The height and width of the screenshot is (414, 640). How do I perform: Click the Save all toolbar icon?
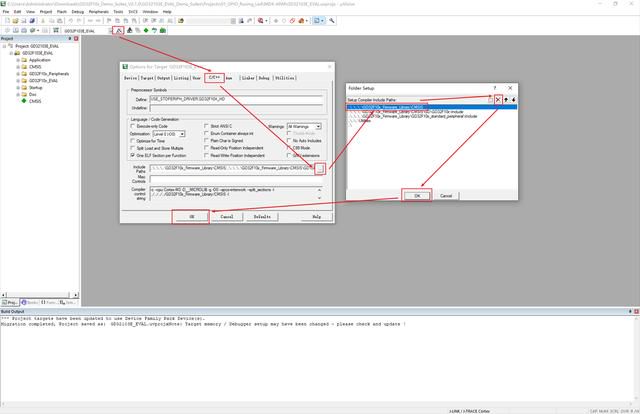point(32,20)
